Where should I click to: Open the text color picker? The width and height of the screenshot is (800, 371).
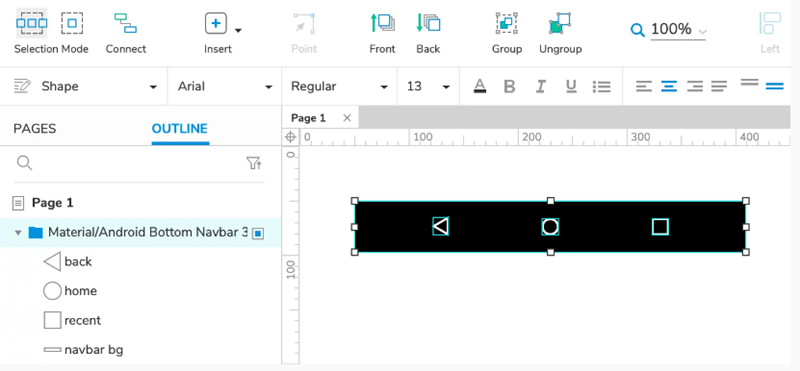[x=480, y=86]
